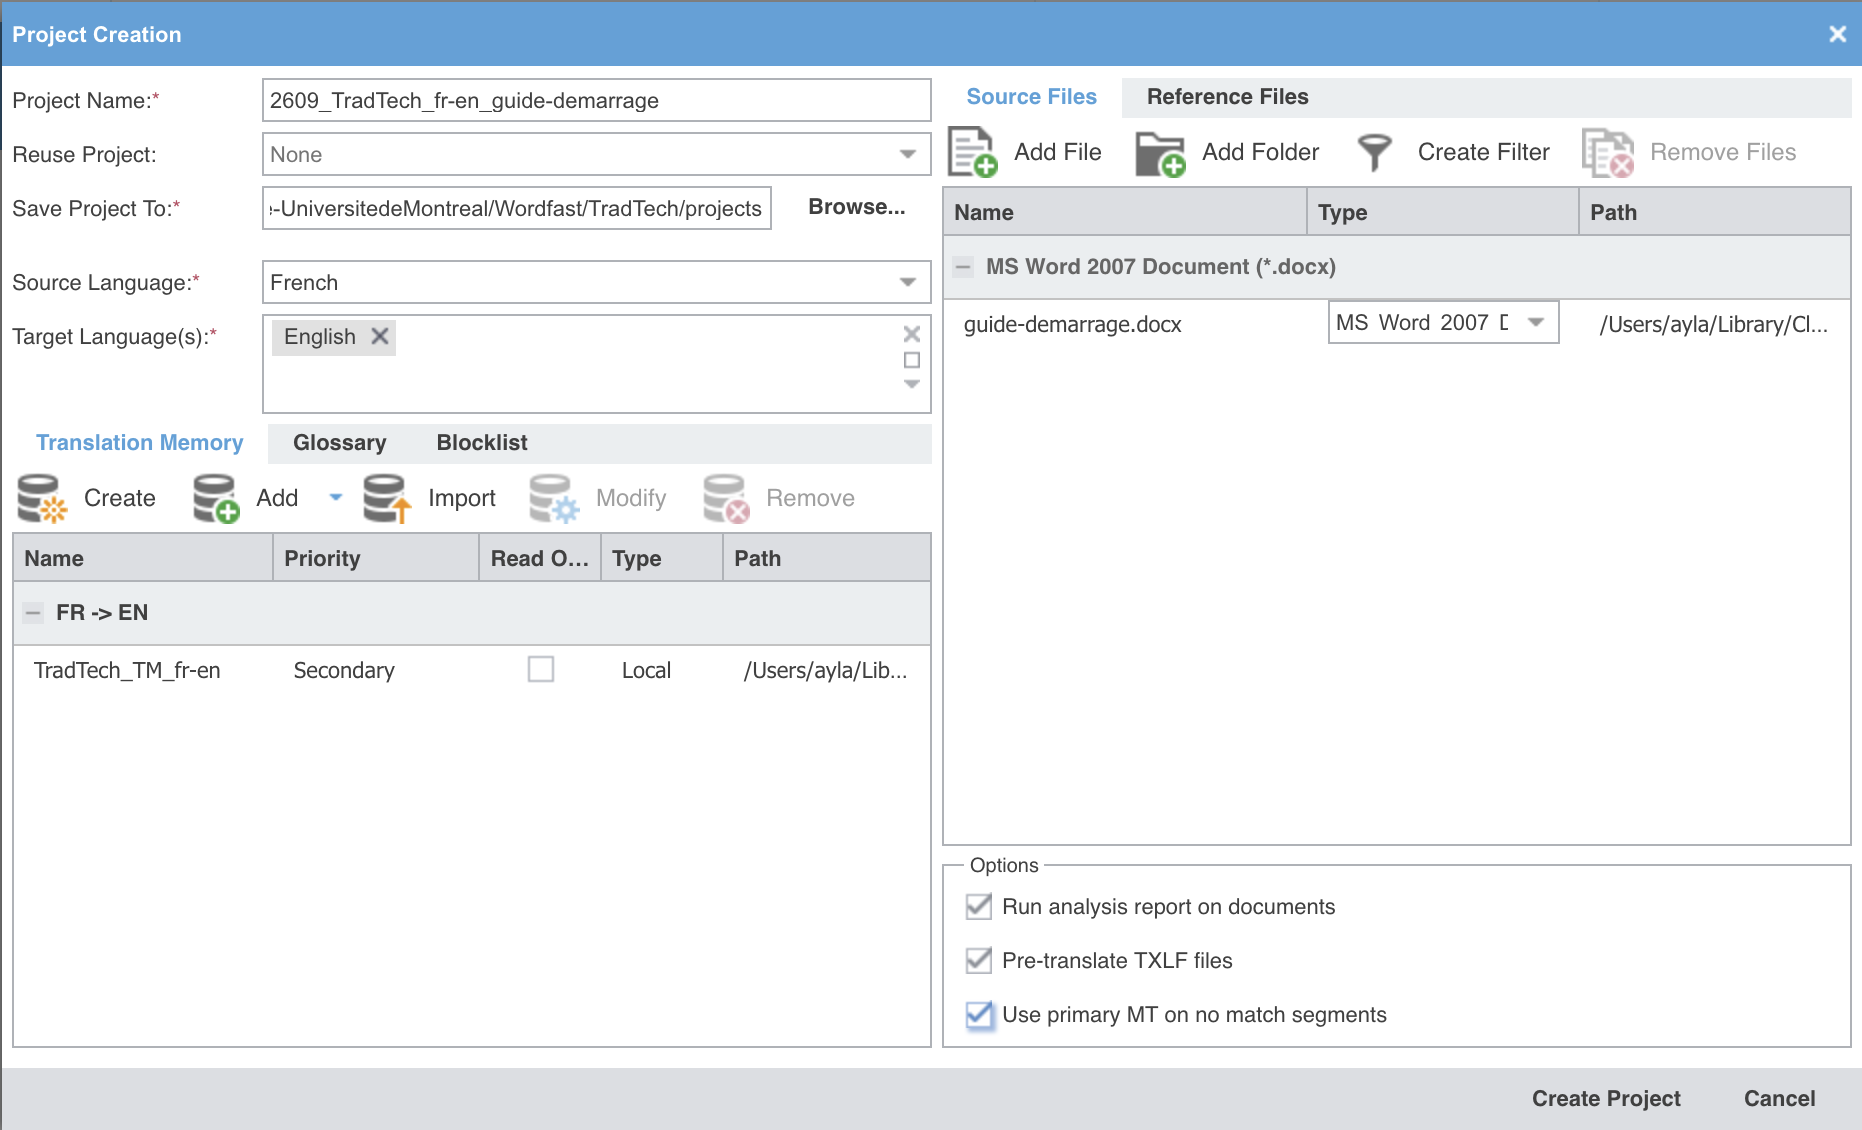Switch to the Glossary tab
The image size is (1862, 1130).
click(x=339, y=443)
